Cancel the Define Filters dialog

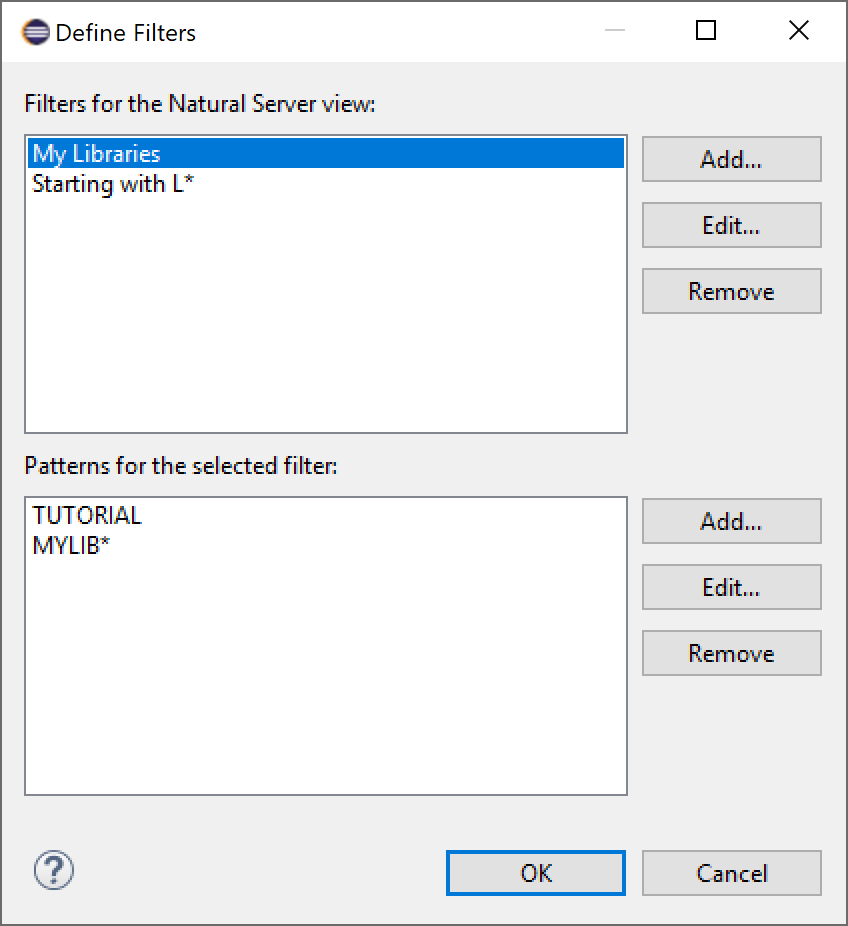731,872
